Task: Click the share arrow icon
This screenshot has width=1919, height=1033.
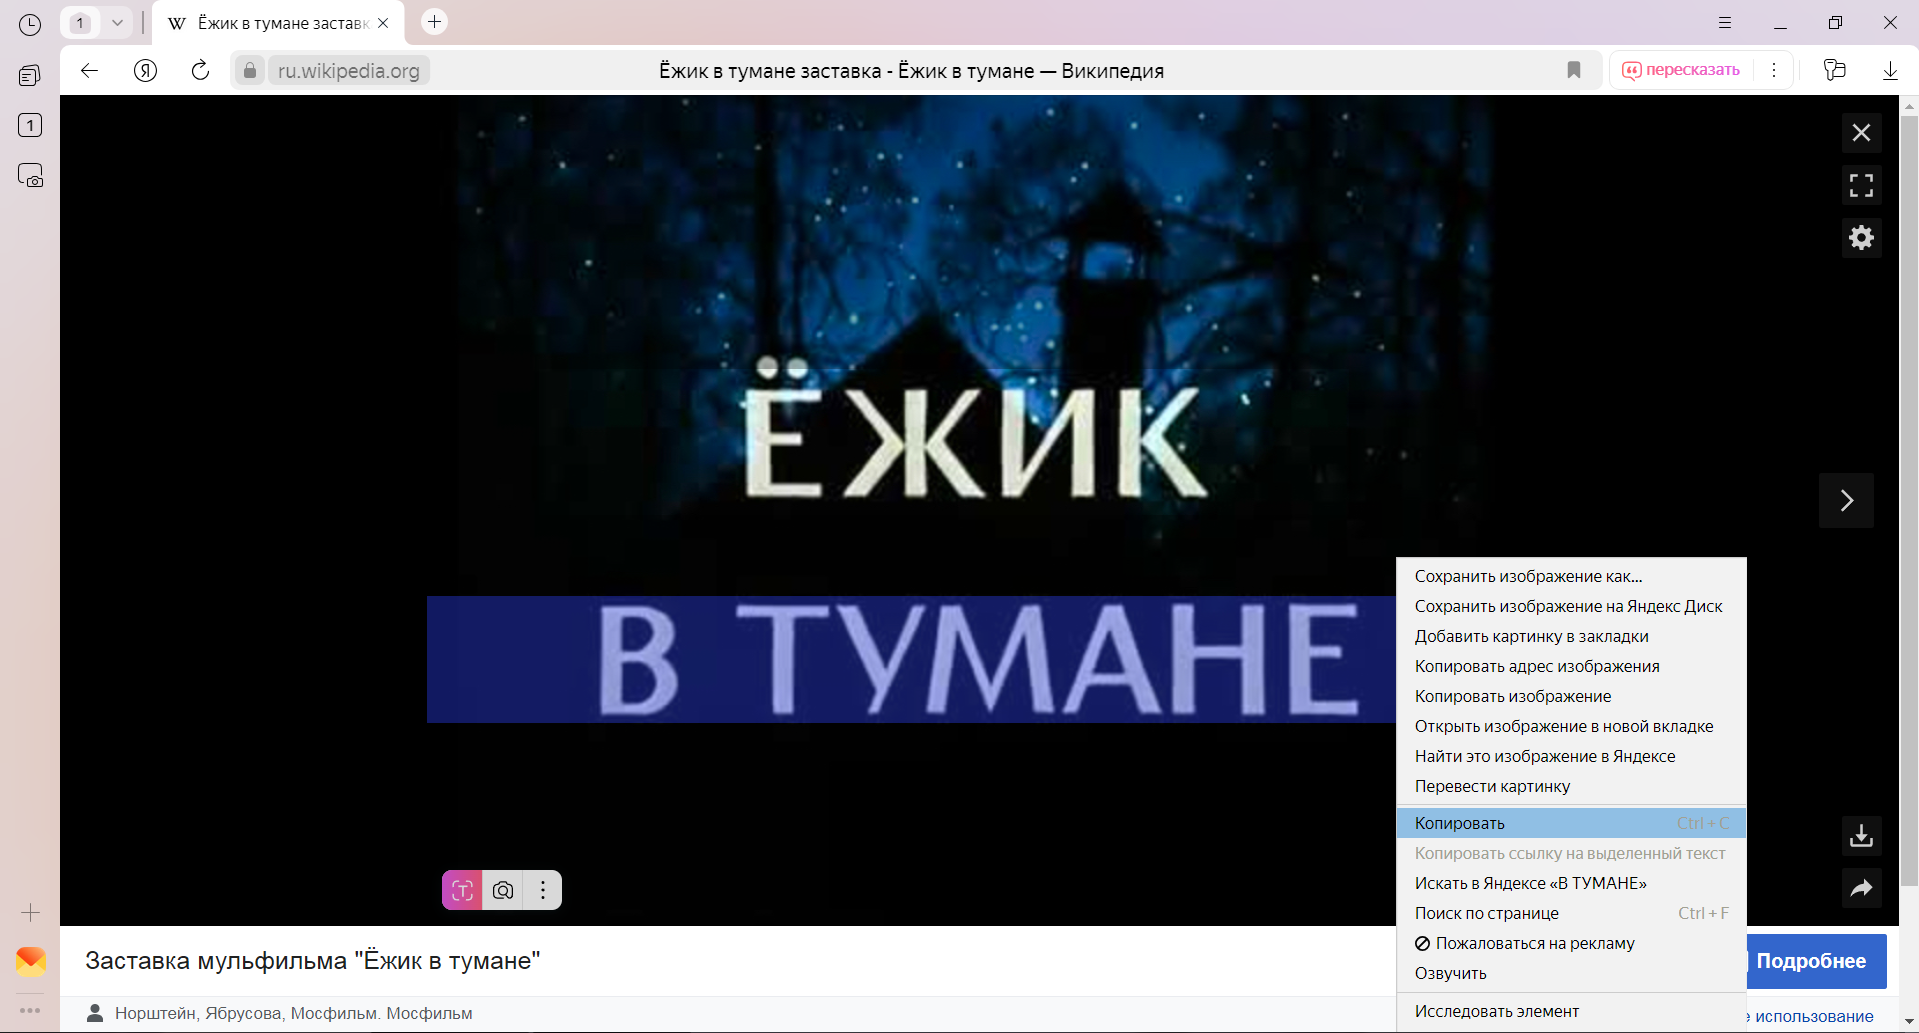Action: click(x=1861, y=888)
